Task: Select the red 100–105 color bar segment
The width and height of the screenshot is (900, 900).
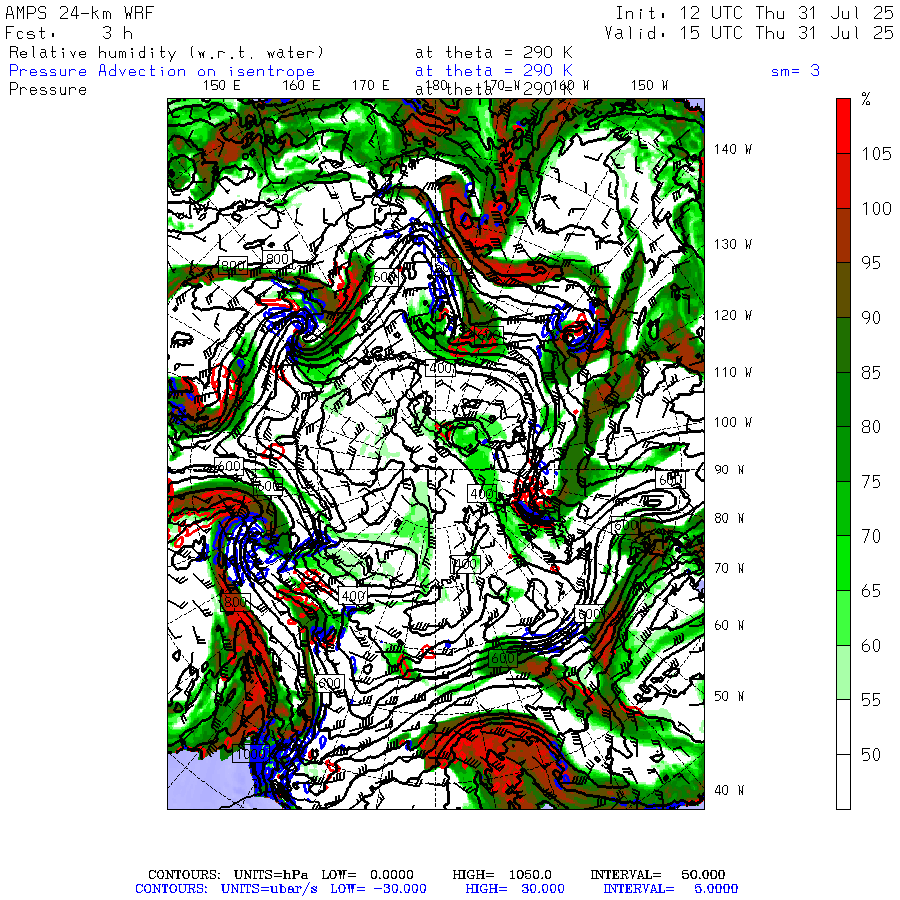Action: point(843,181)
